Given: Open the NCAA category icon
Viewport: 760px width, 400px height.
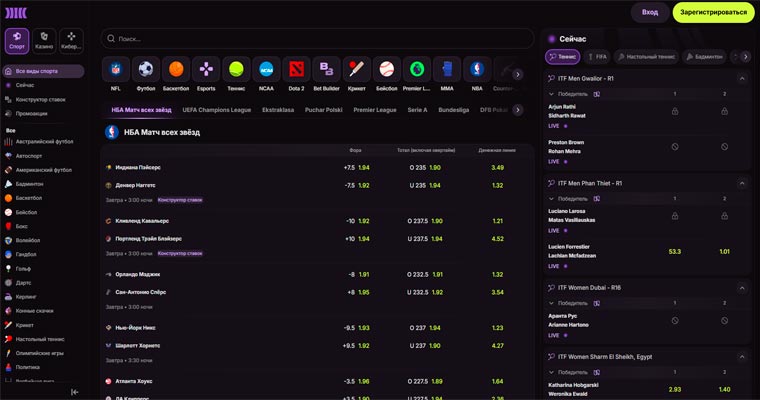Looking at the screenshot, I should 266,70.
